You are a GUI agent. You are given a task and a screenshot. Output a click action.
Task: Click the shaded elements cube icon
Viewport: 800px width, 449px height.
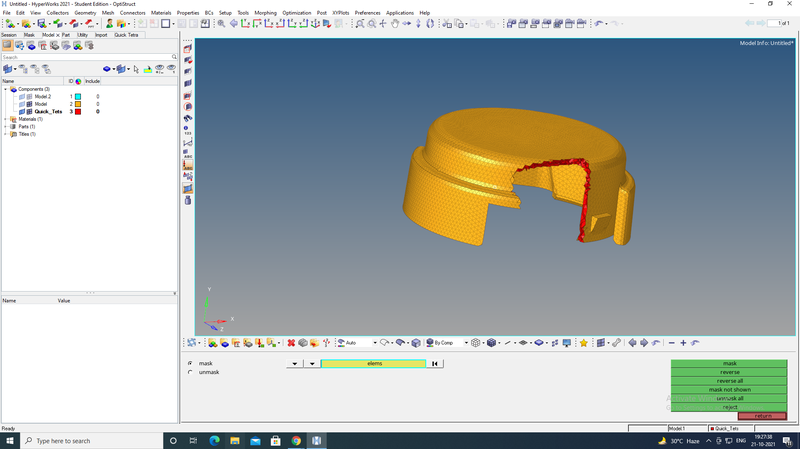pyautogui.click(x=491, y=343)
